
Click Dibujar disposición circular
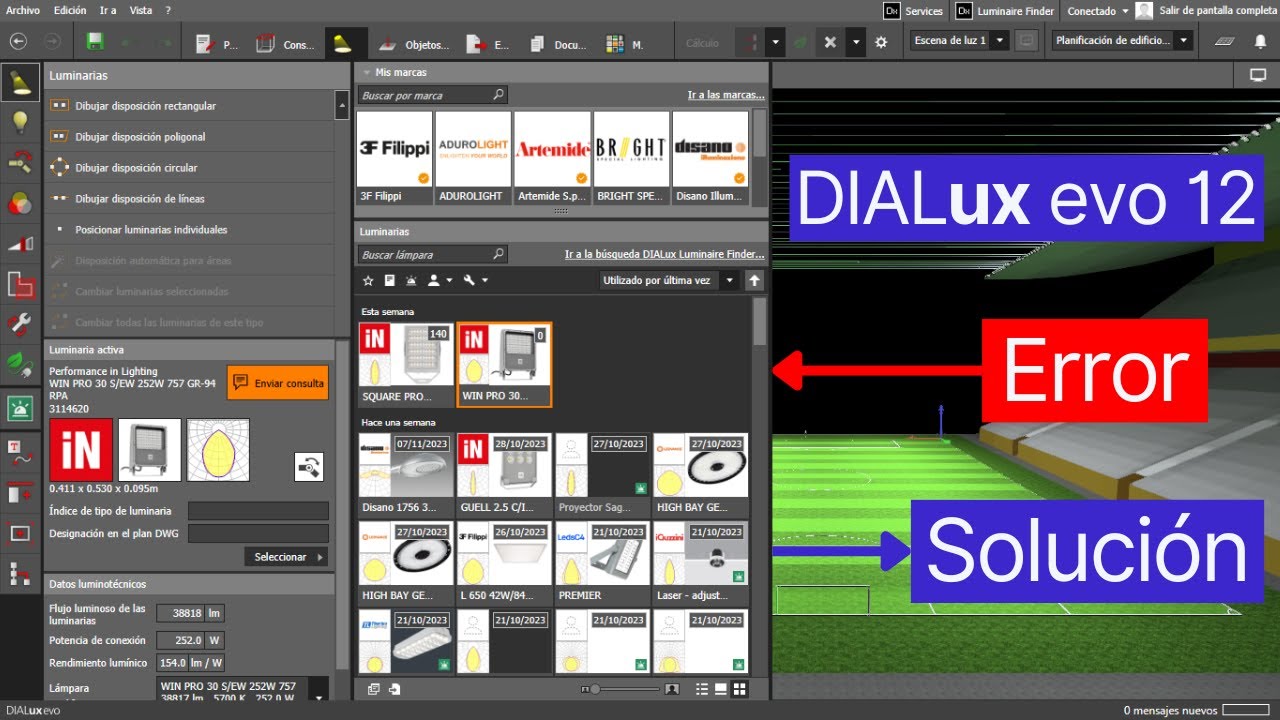coord(189,168)
